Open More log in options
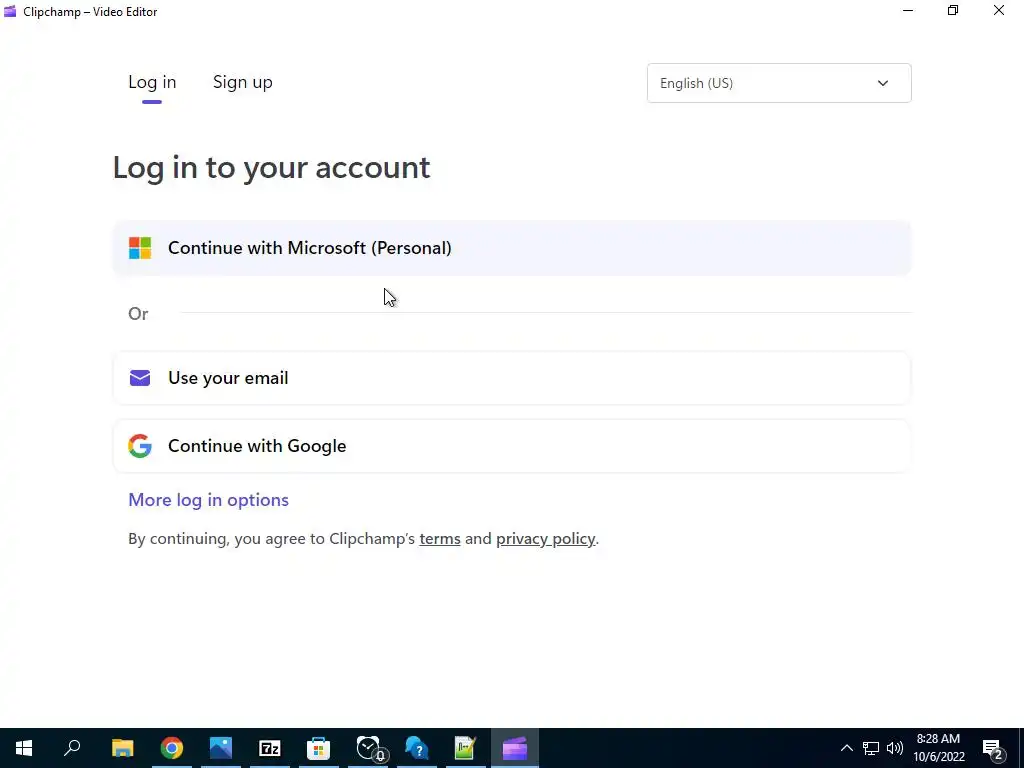Screen dimensions: 1024x768 pos(208,500)
